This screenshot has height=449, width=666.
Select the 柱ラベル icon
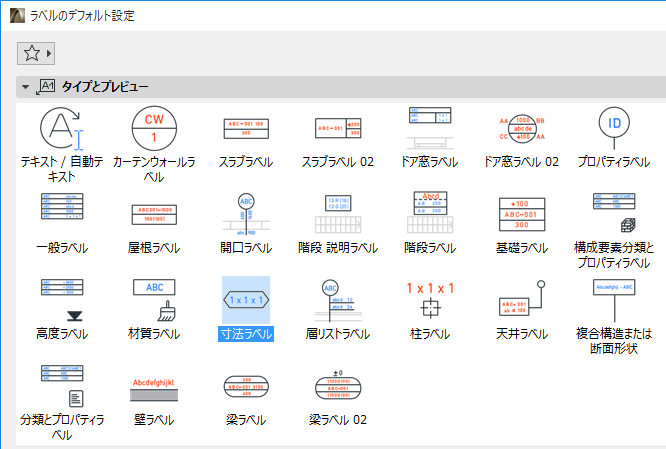click(x=430, y=299)
